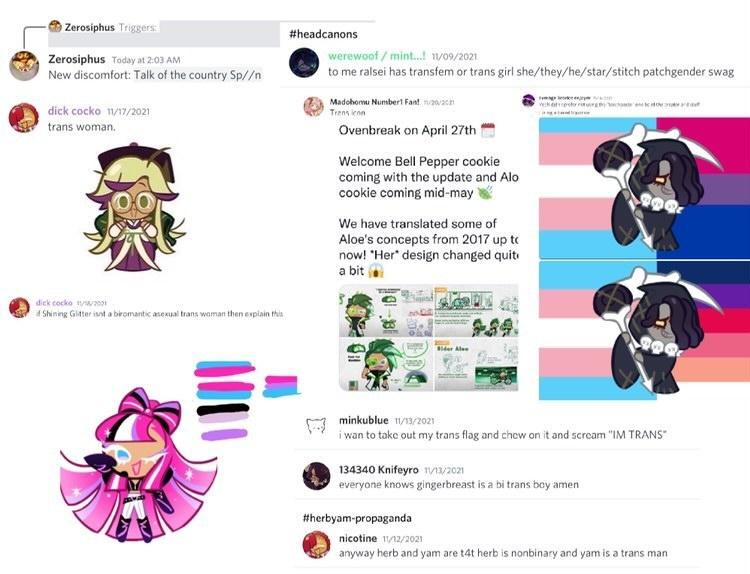Open the glasses cookie character image

[134, 207]
